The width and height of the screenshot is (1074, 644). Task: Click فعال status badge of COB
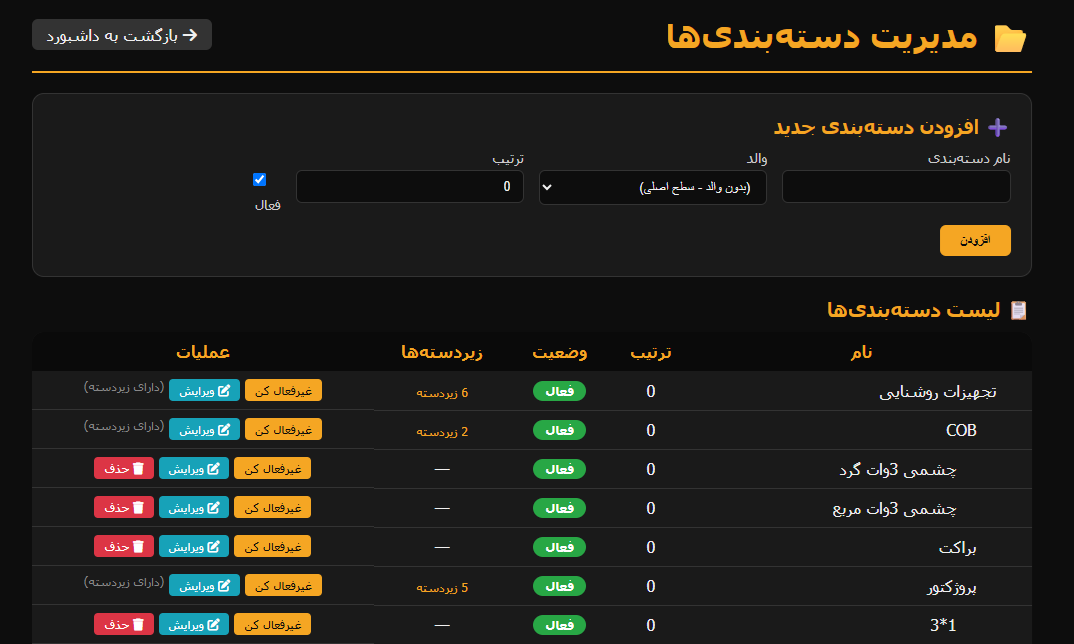click(560, 430)
